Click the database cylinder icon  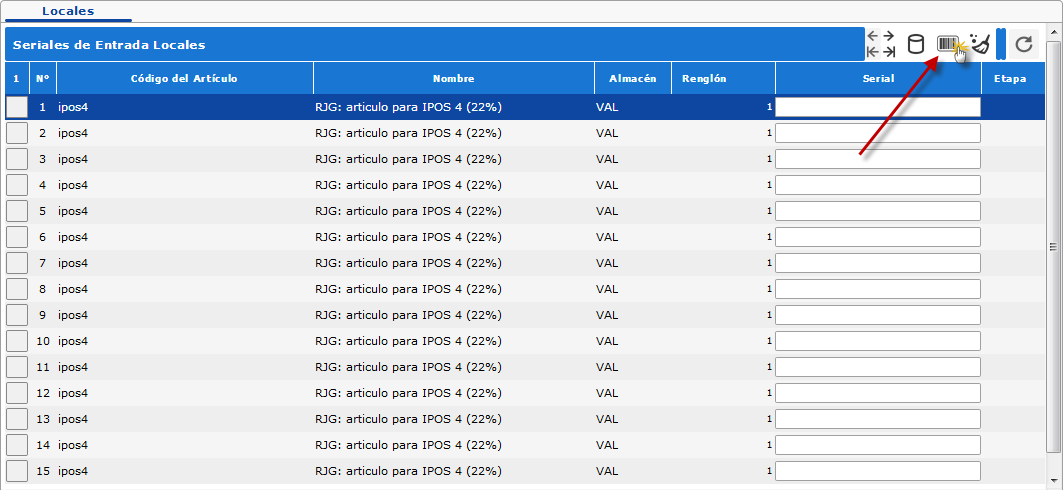click(x=915, y=44)
